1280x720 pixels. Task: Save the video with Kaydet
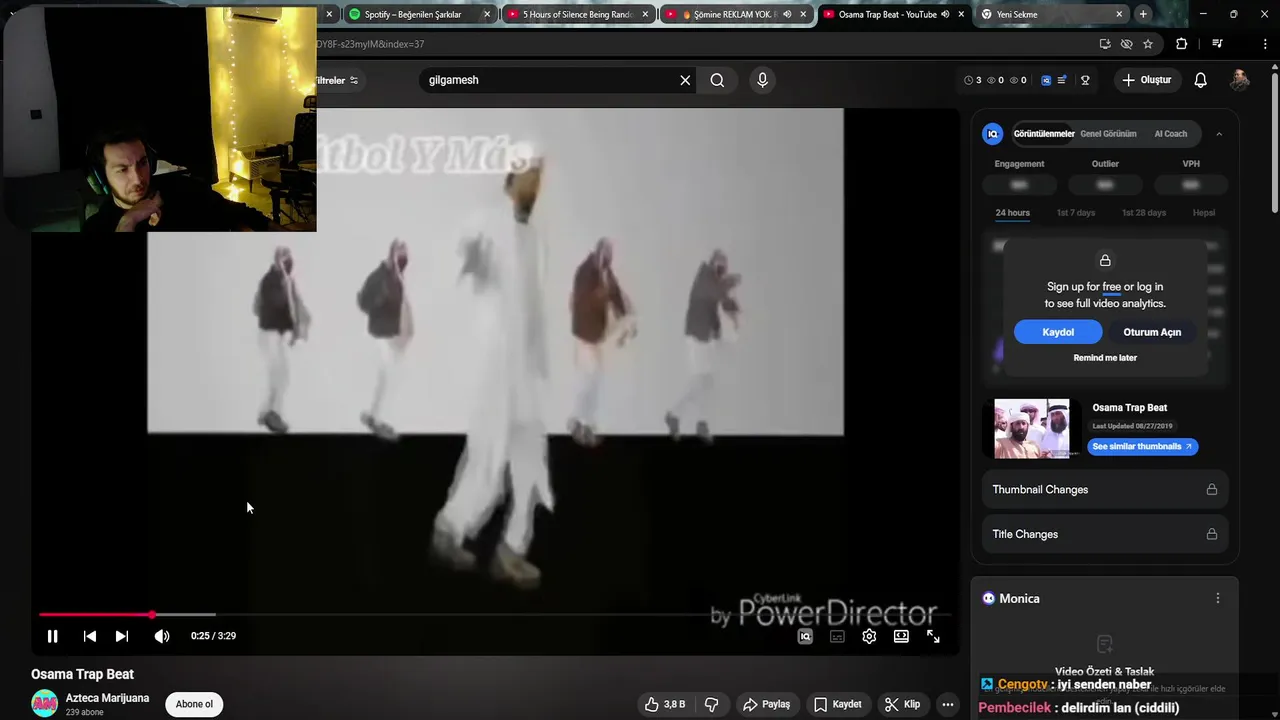[x=838, y=704]
